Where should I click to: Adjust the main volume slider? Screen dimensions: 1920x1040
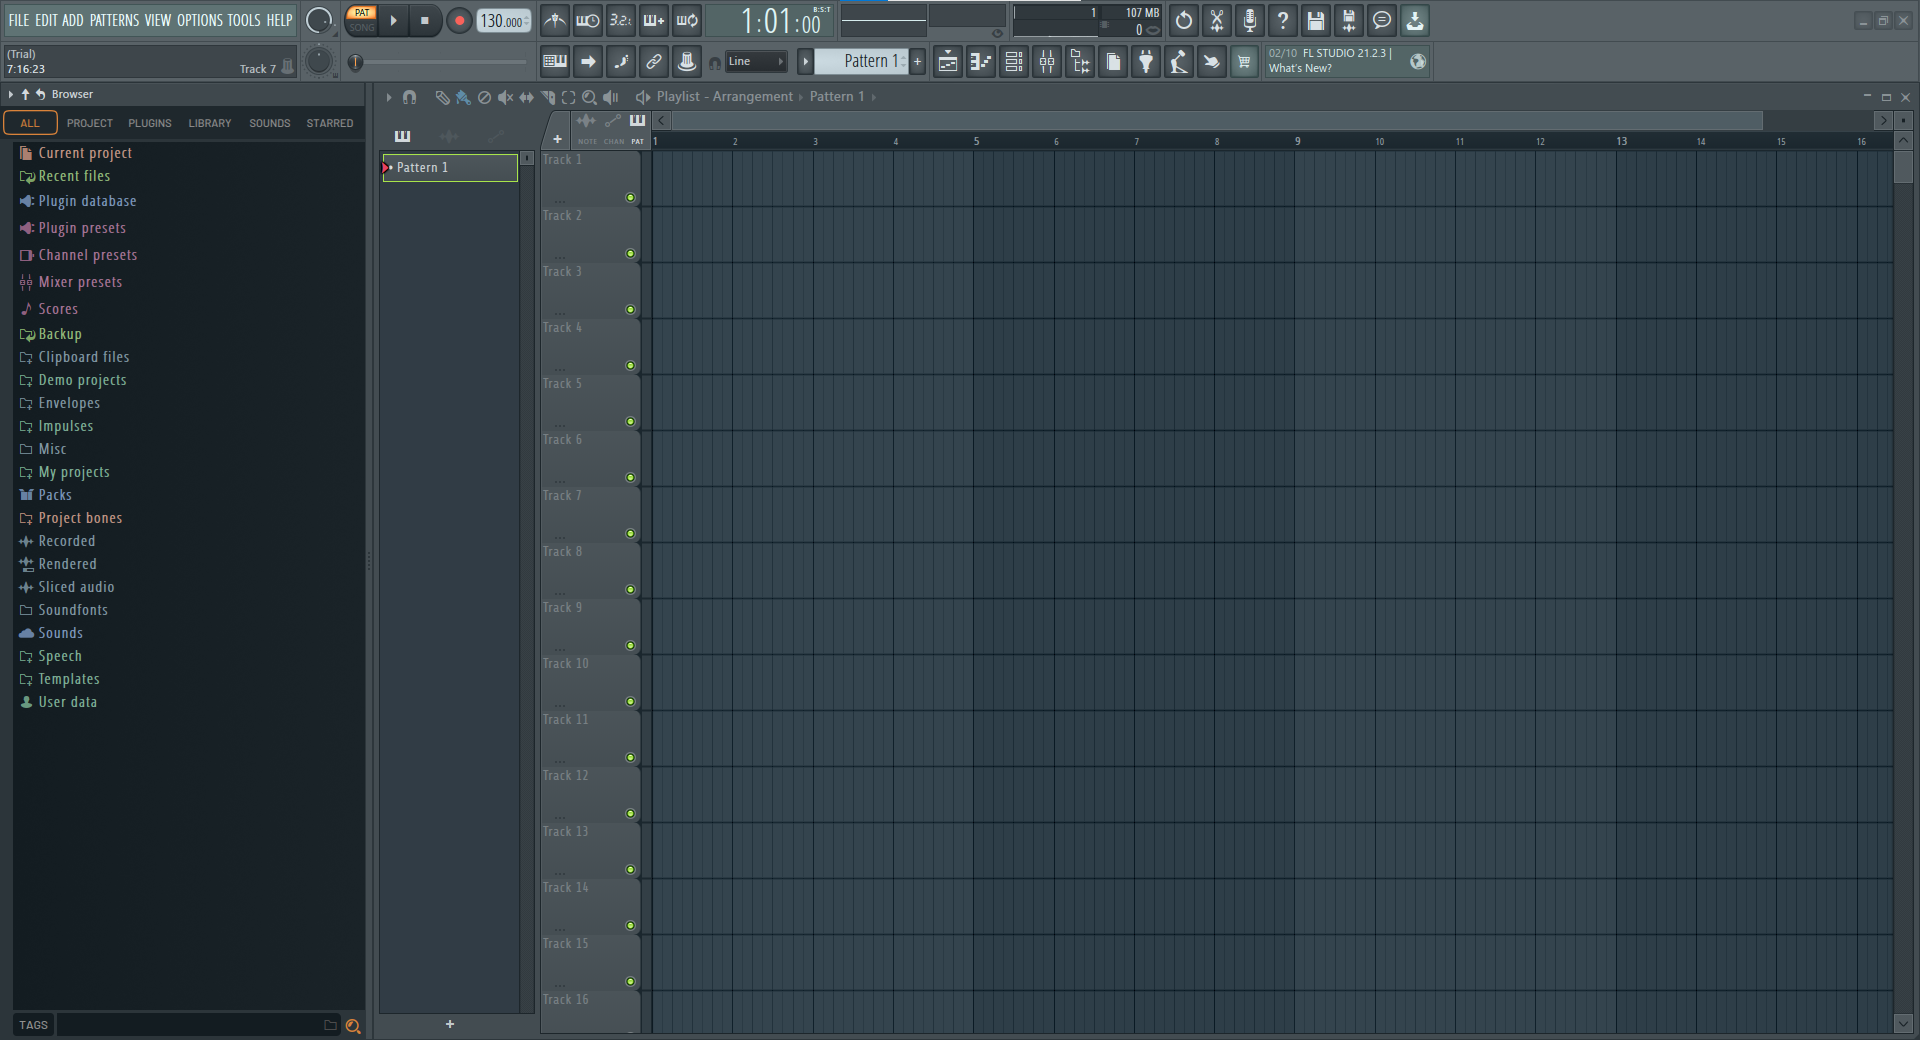[x=440, y=61]
